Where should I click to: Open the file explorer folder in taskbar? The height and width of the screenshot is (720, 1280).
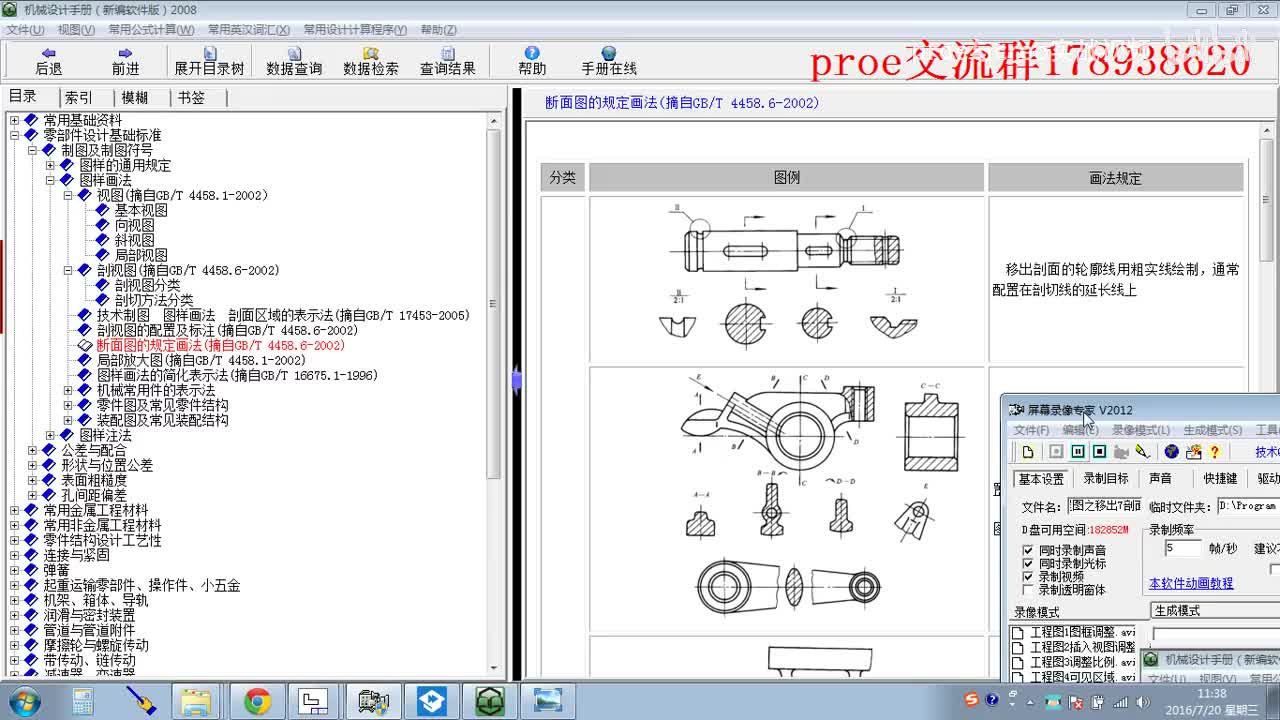194,702
